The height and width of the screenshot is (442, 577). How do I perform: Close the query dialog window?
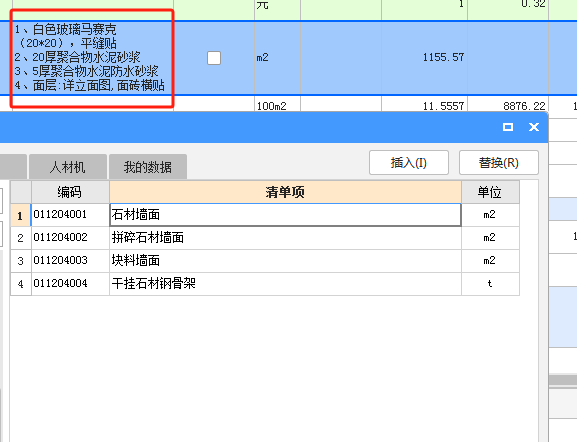[x=534, y=127]
